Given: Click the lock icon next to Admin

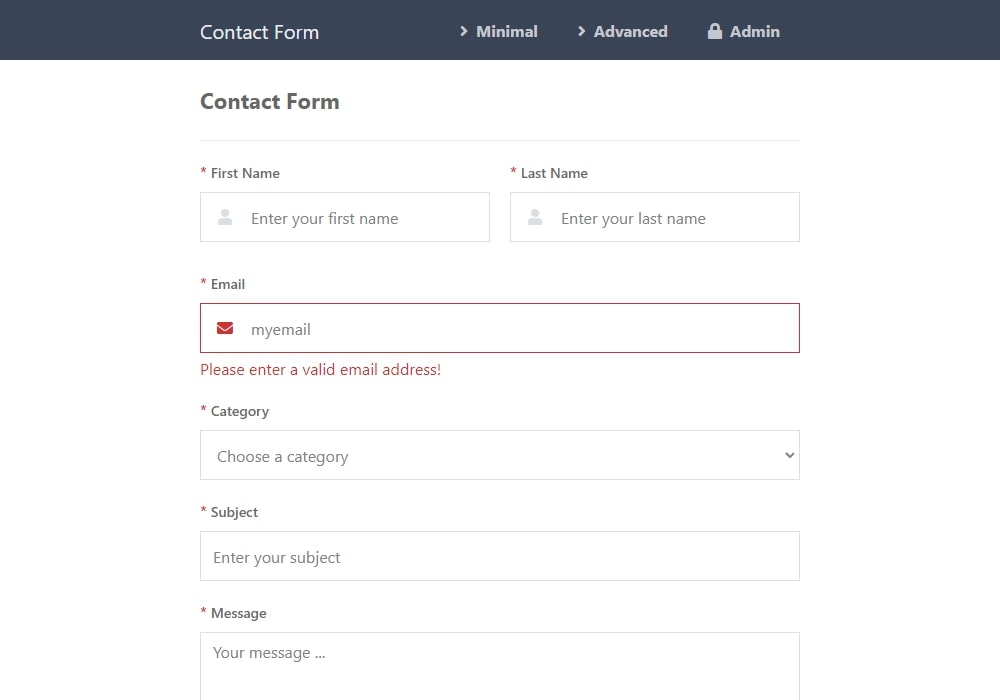Looking at the screenshot, I should pyautogui.click(x=715, y=31).
